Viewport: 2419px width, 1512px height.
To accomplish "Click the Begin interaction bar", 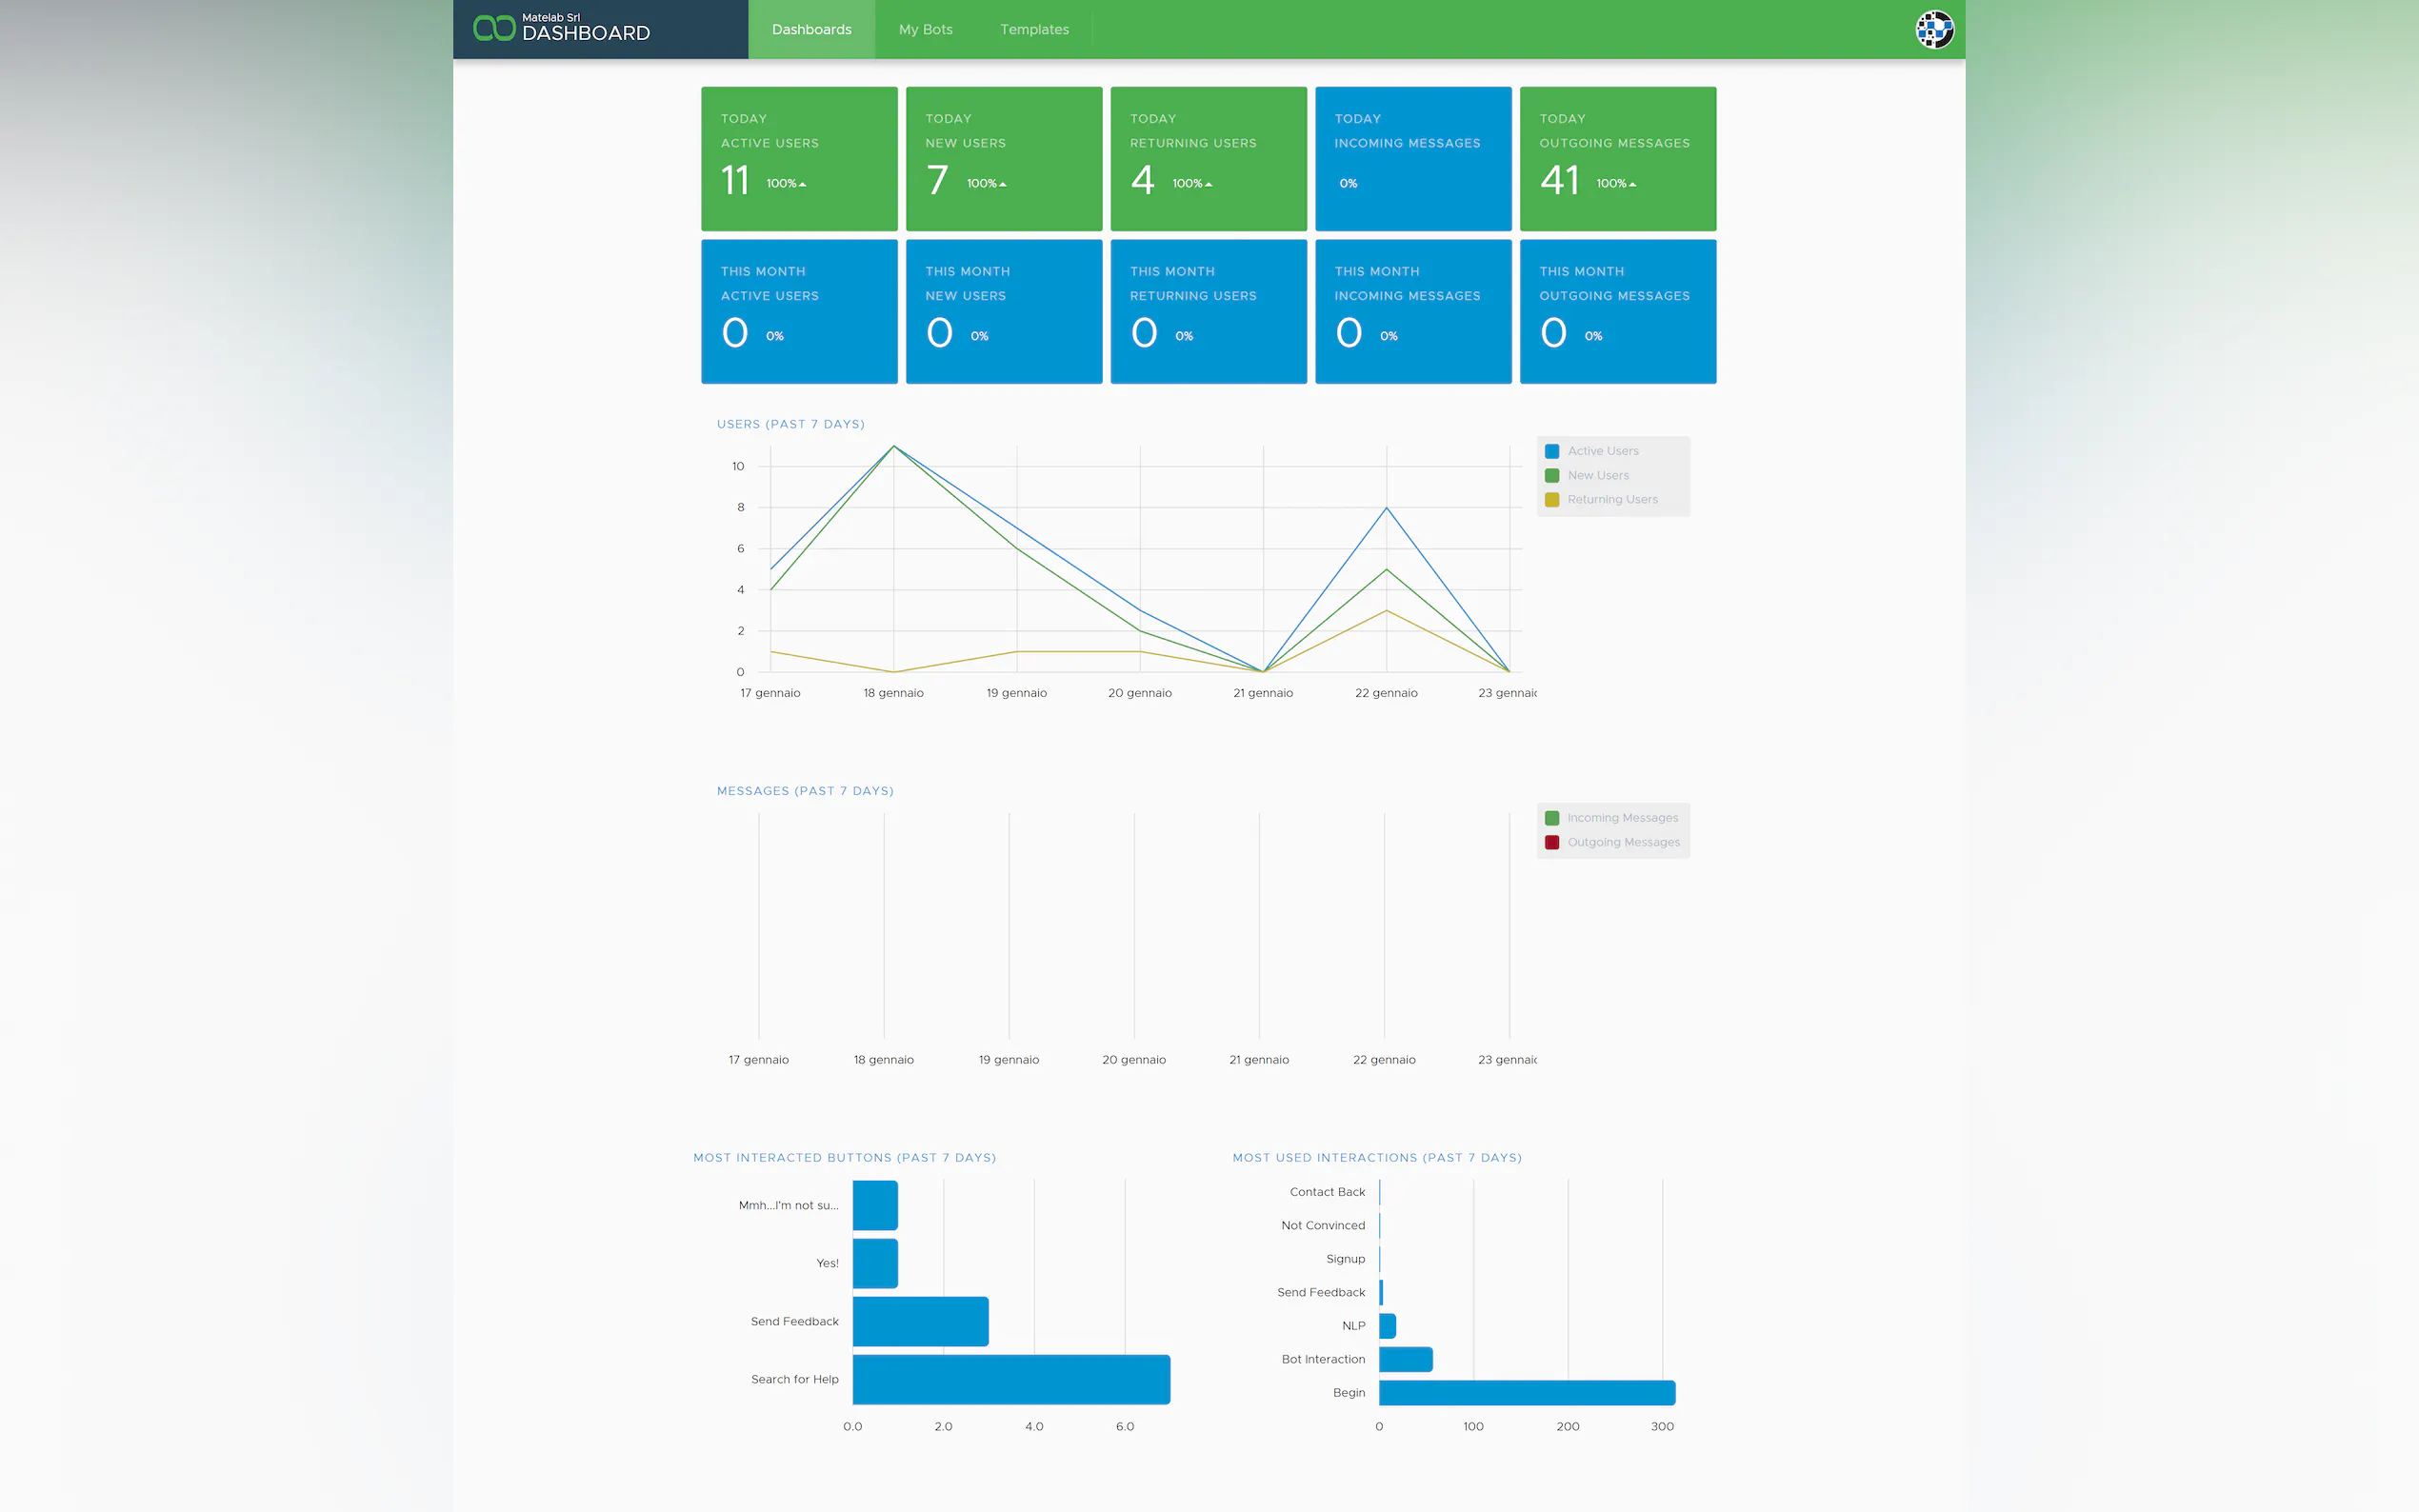I will pyautogui.click(x=1526, y=1392).
